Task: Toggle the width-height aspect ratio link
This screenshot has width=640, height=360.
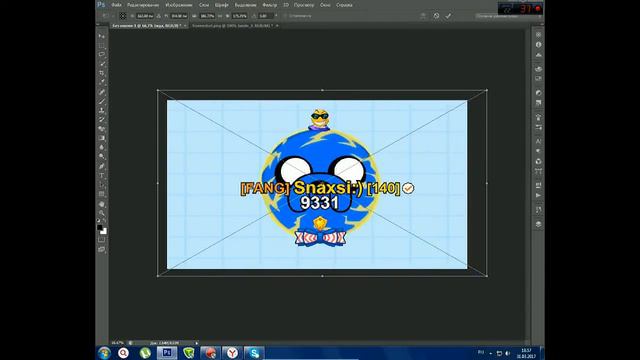Action: click(220, 16)
